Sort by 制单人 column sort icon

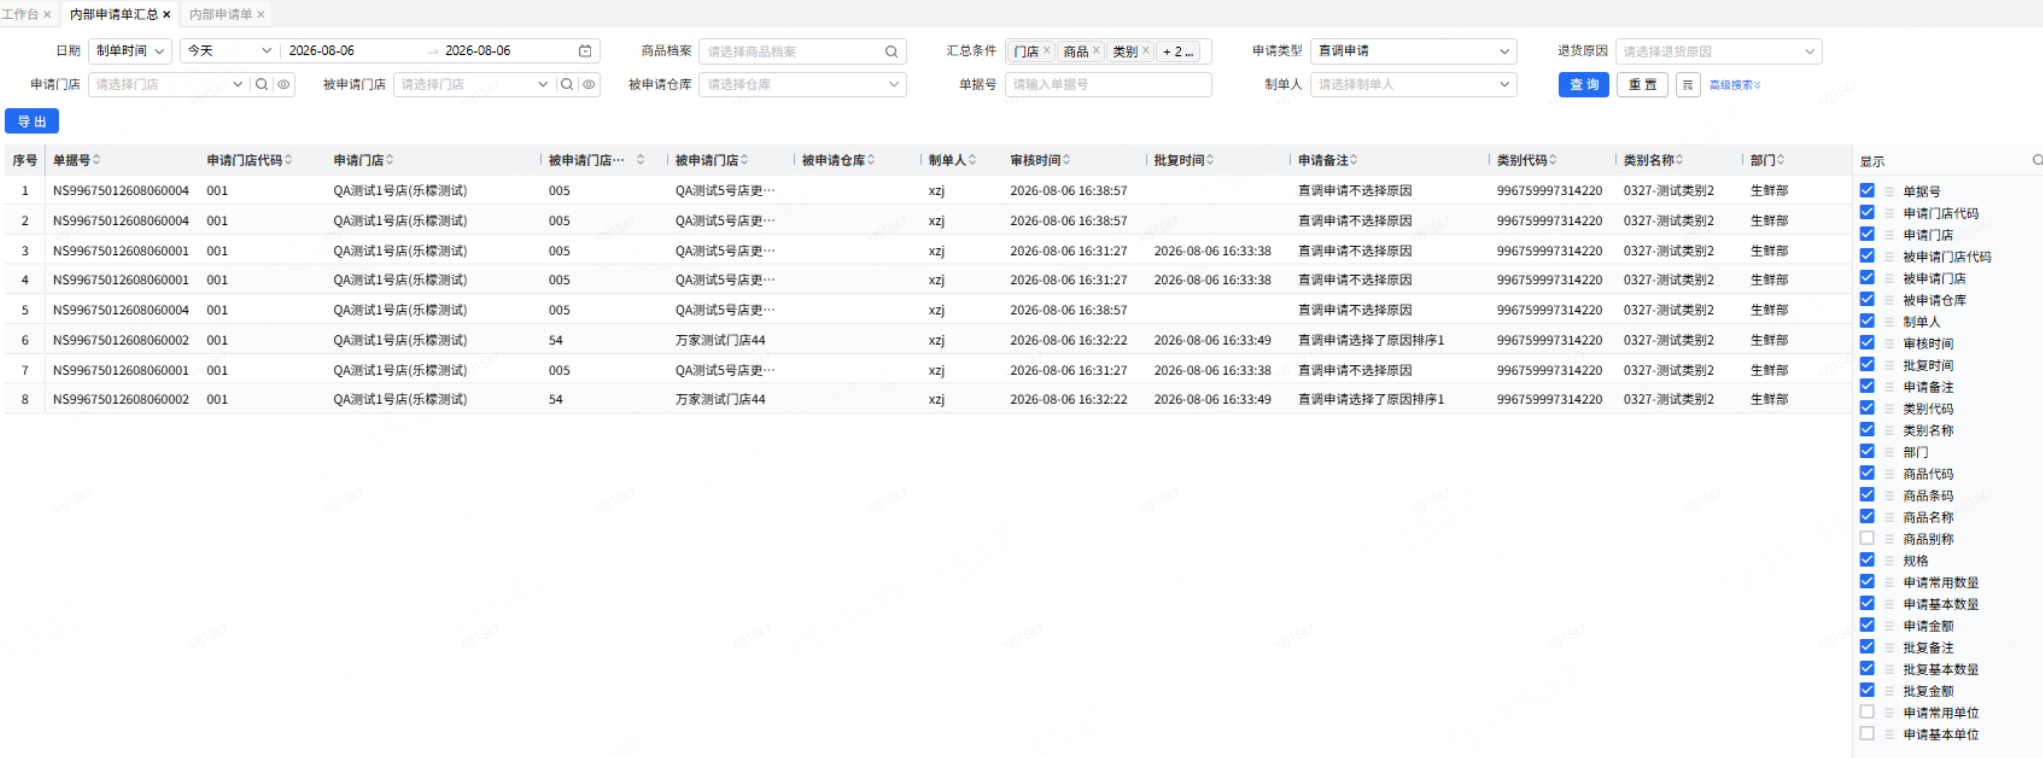point(972,160)
